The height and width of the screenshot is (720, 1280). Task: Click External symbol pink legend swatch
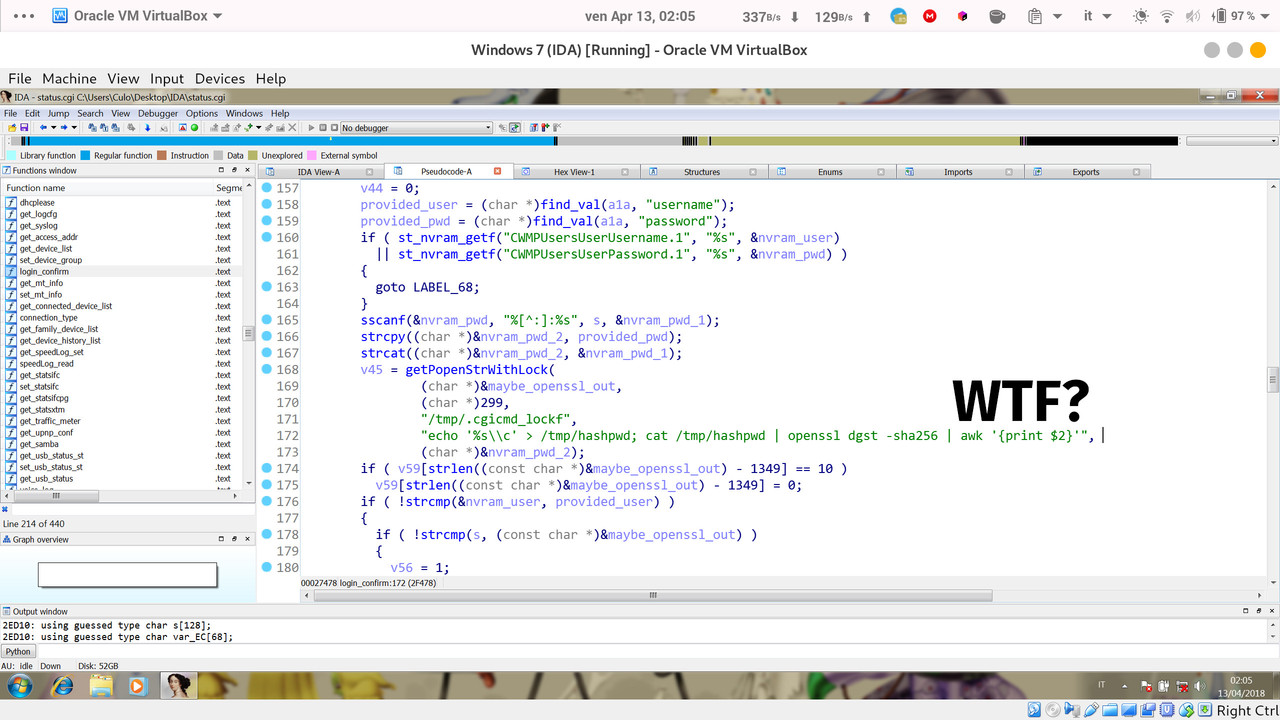pos(312,155)
